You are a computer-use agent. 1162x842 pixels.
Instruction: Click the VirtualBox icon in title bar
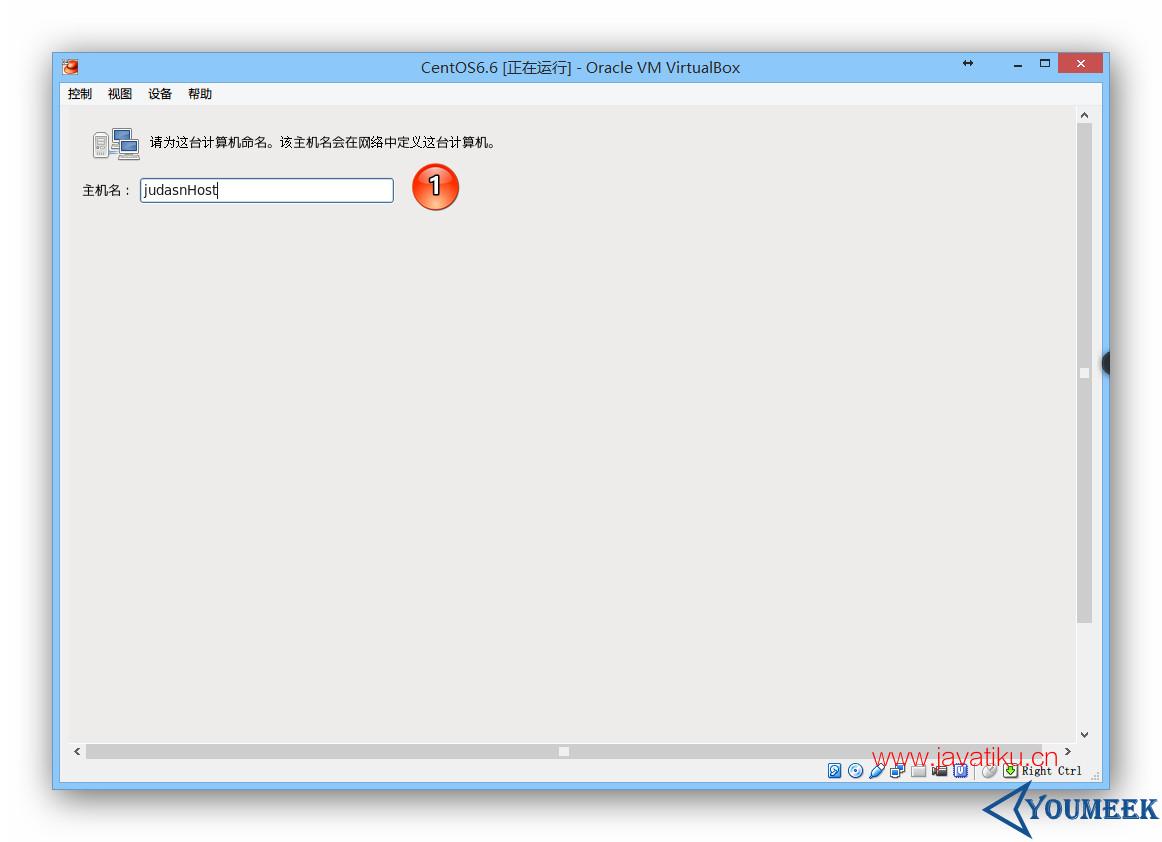(x=70, y=67)
